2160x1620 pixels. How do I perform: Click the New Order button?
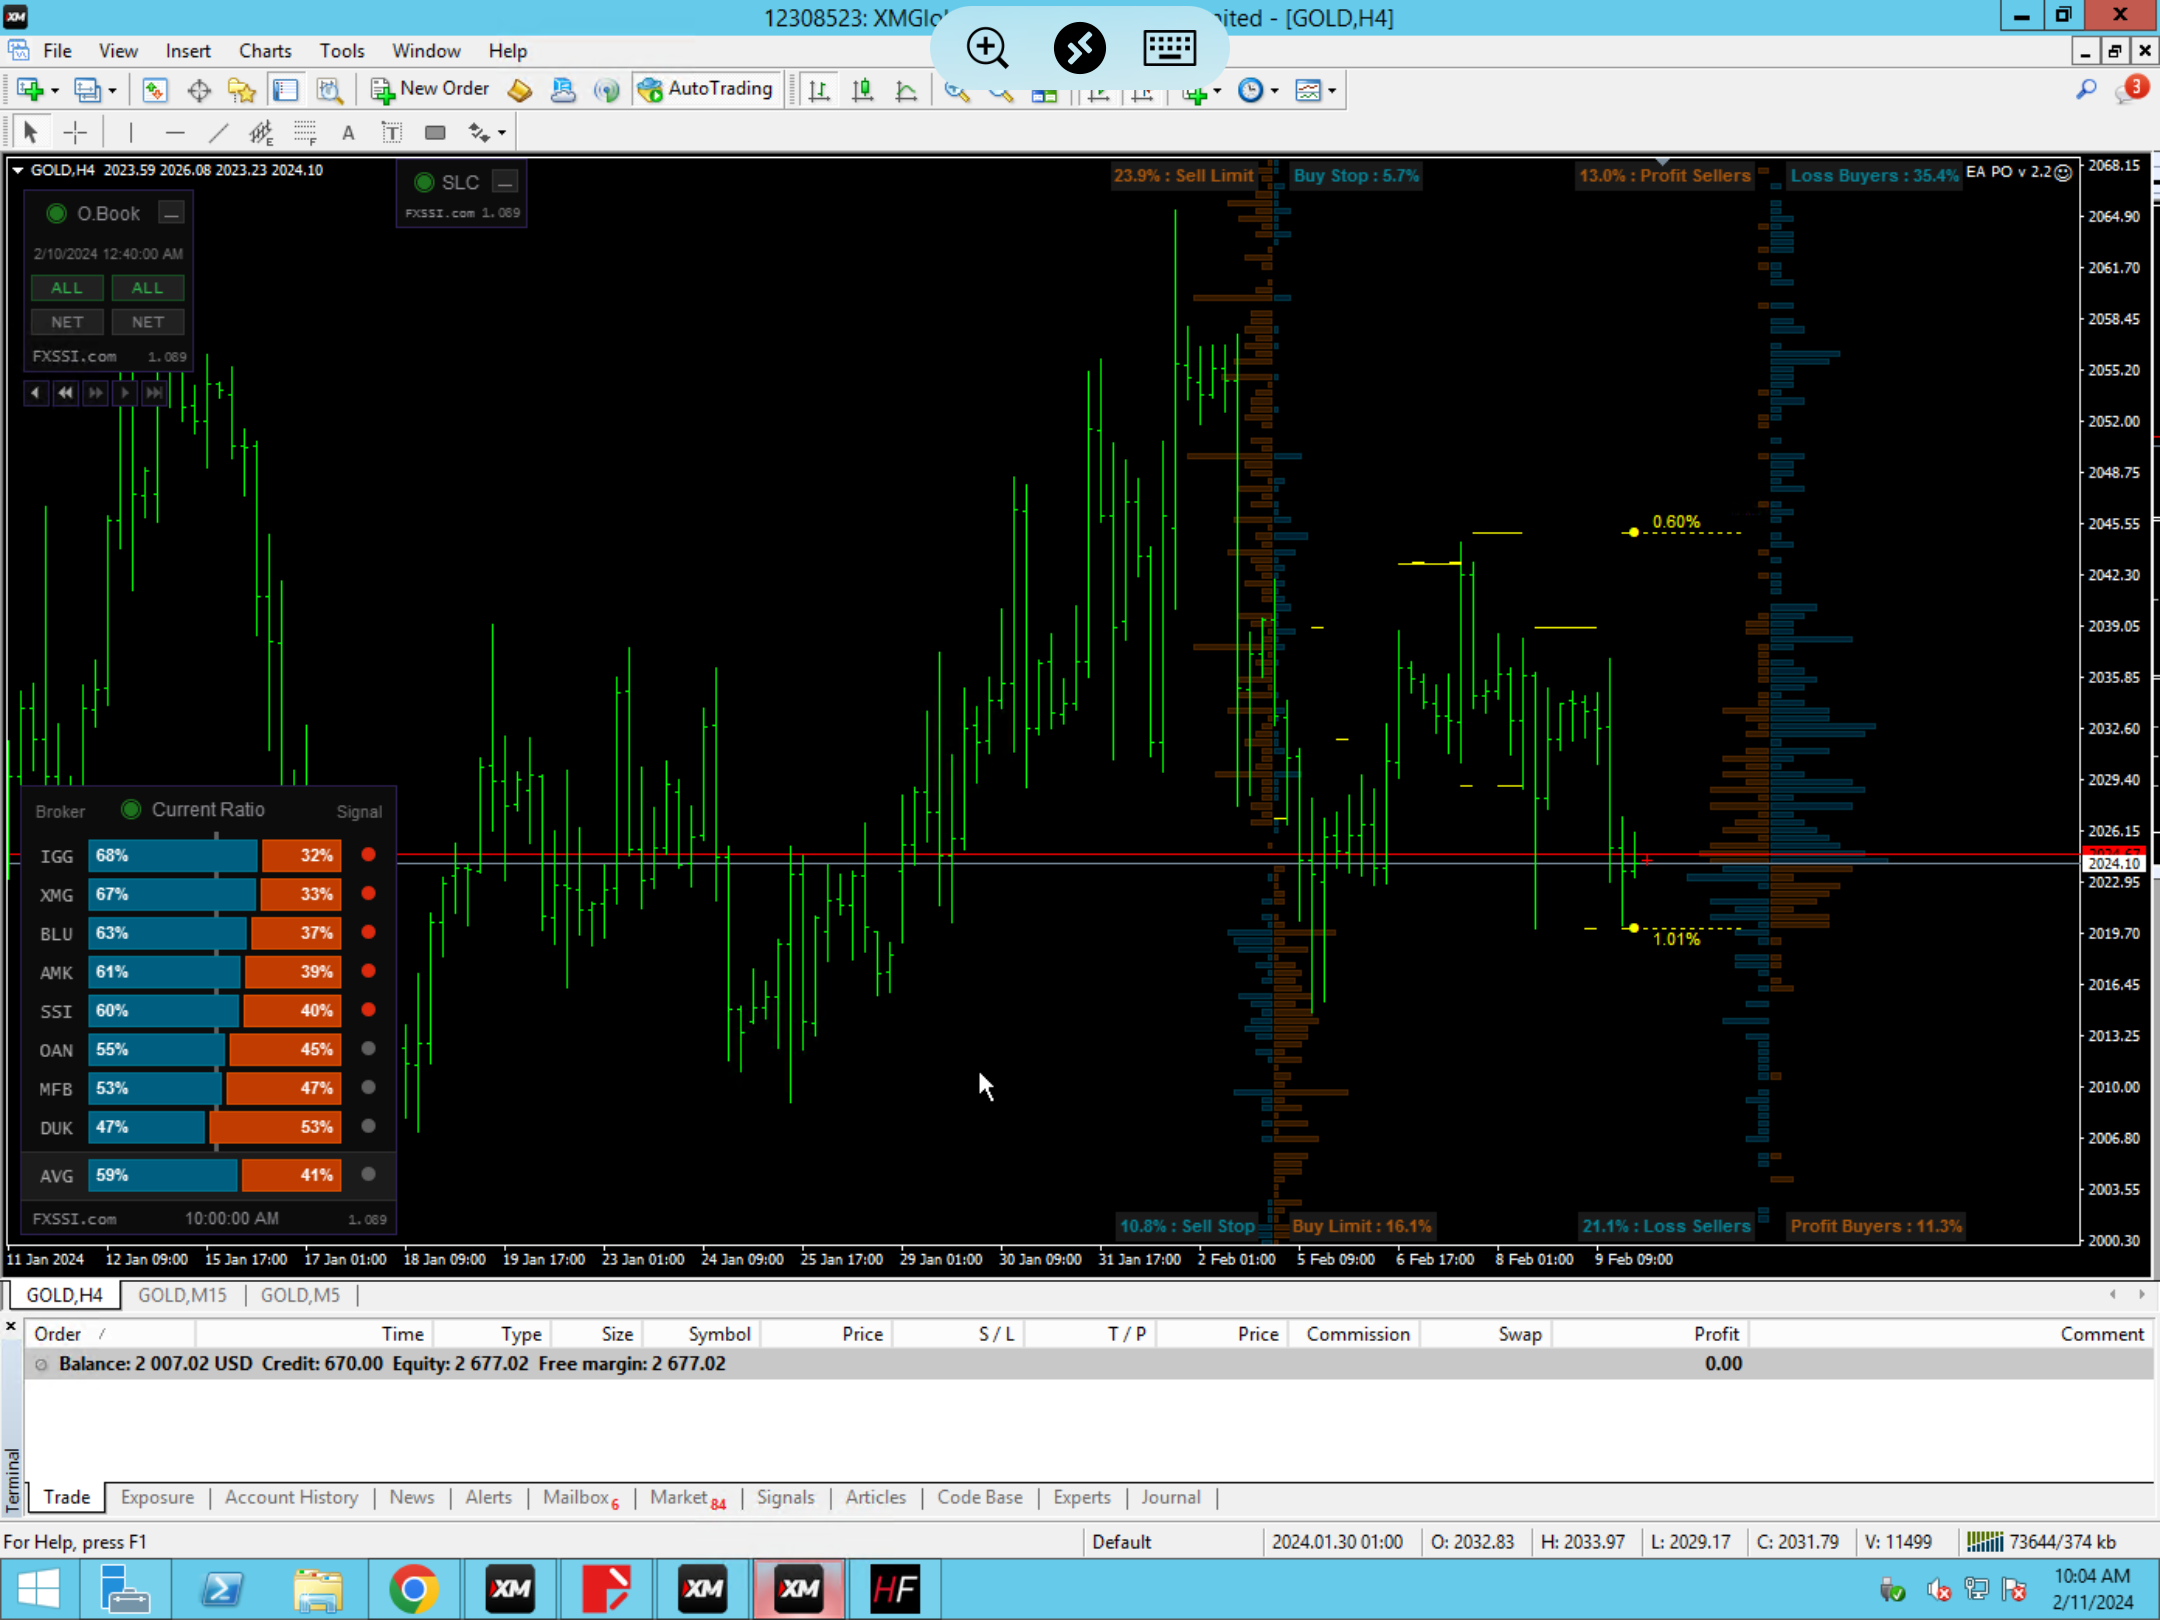(430, 89)
